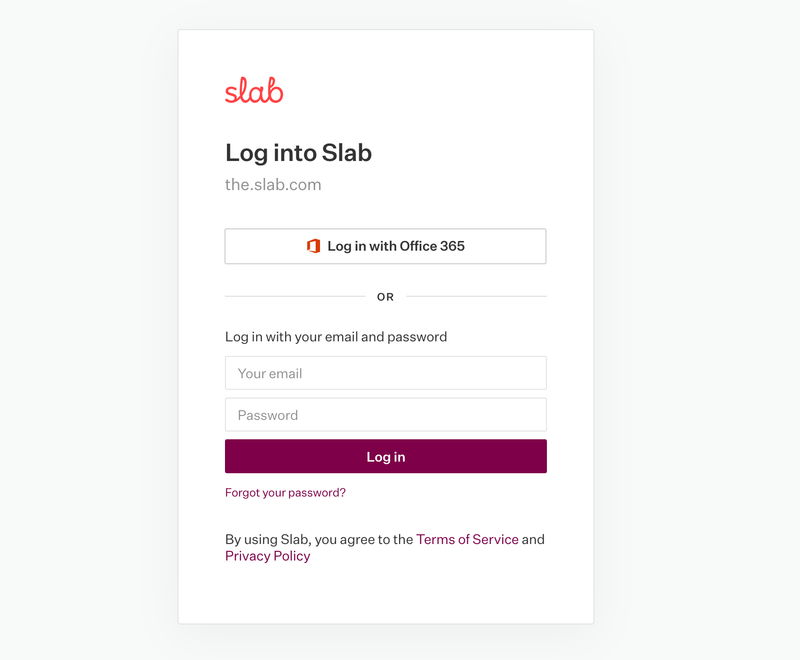Click the red Slab logo
Screen dimensions: 800x660
tap(254, 92)
